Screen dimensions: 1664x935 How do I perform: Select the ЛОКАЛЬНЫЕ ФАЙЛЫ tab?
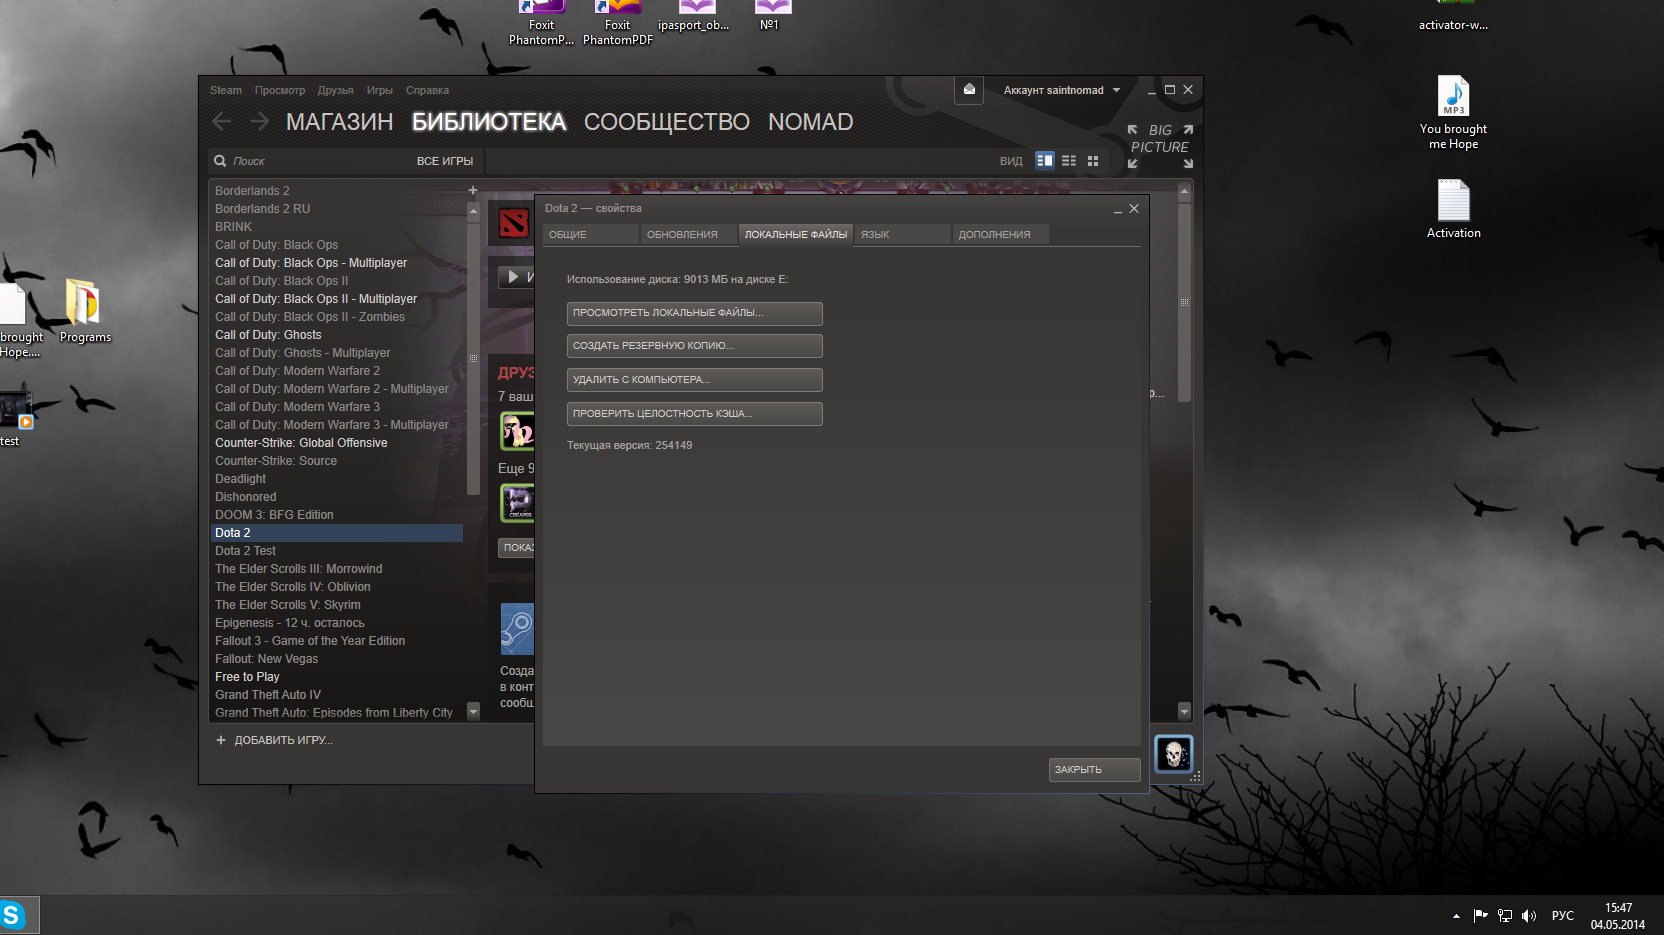796,234
